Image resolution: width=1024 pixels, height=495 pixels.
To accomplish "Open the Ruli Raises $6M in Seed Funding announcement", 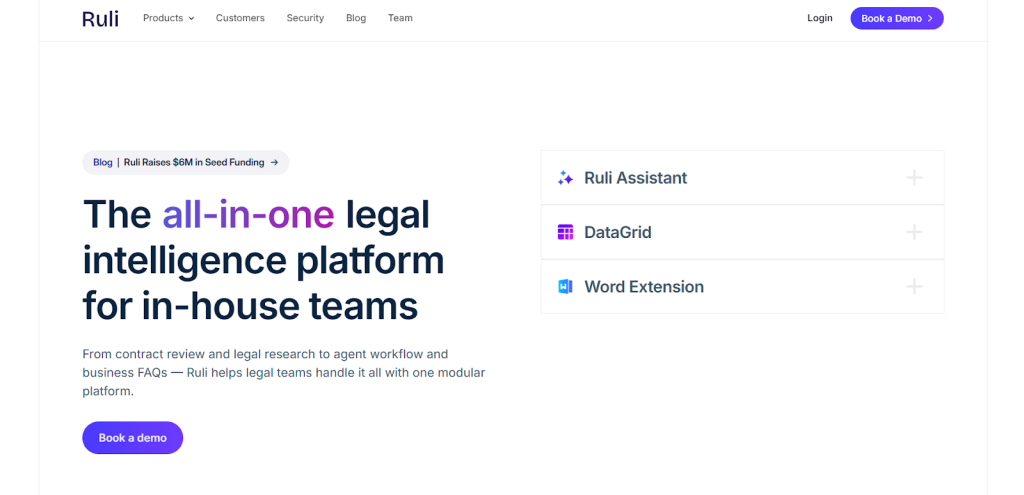I will [x=194, y=162].
